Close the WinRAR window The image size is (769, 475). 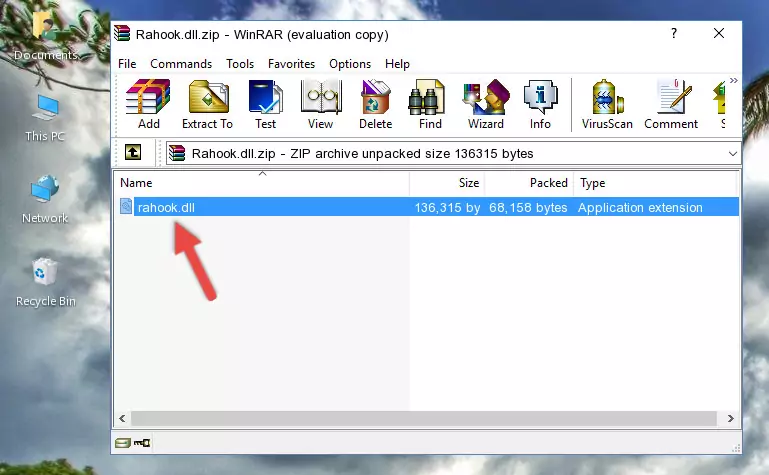[718, 33]
